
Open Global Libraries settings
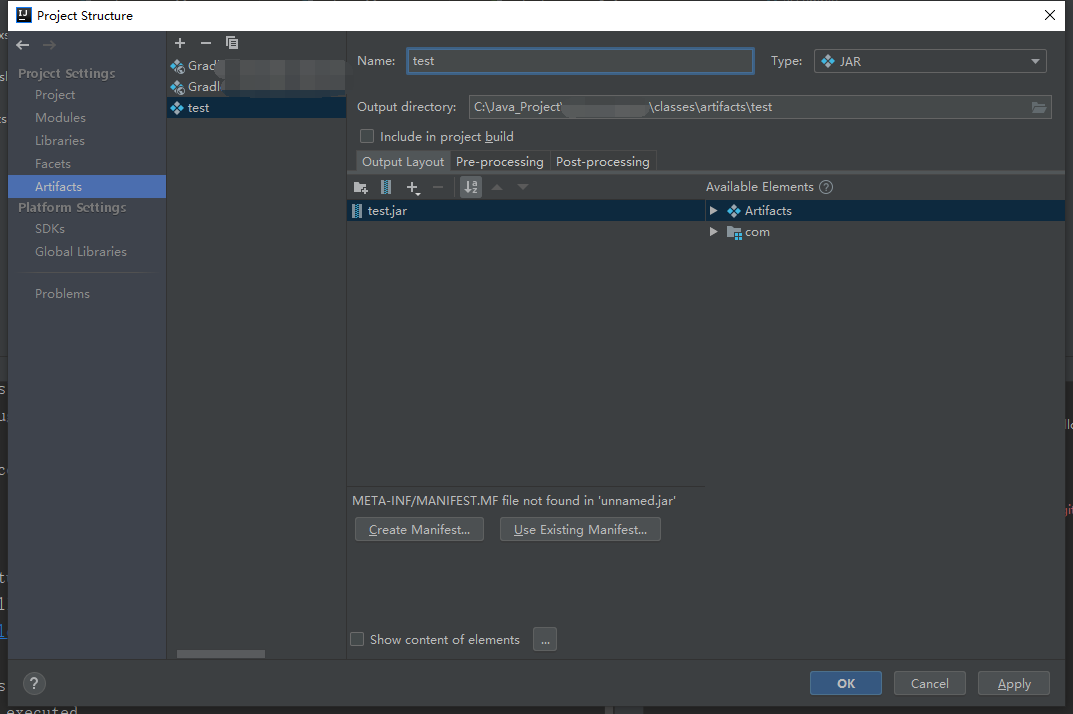point(81,252)
